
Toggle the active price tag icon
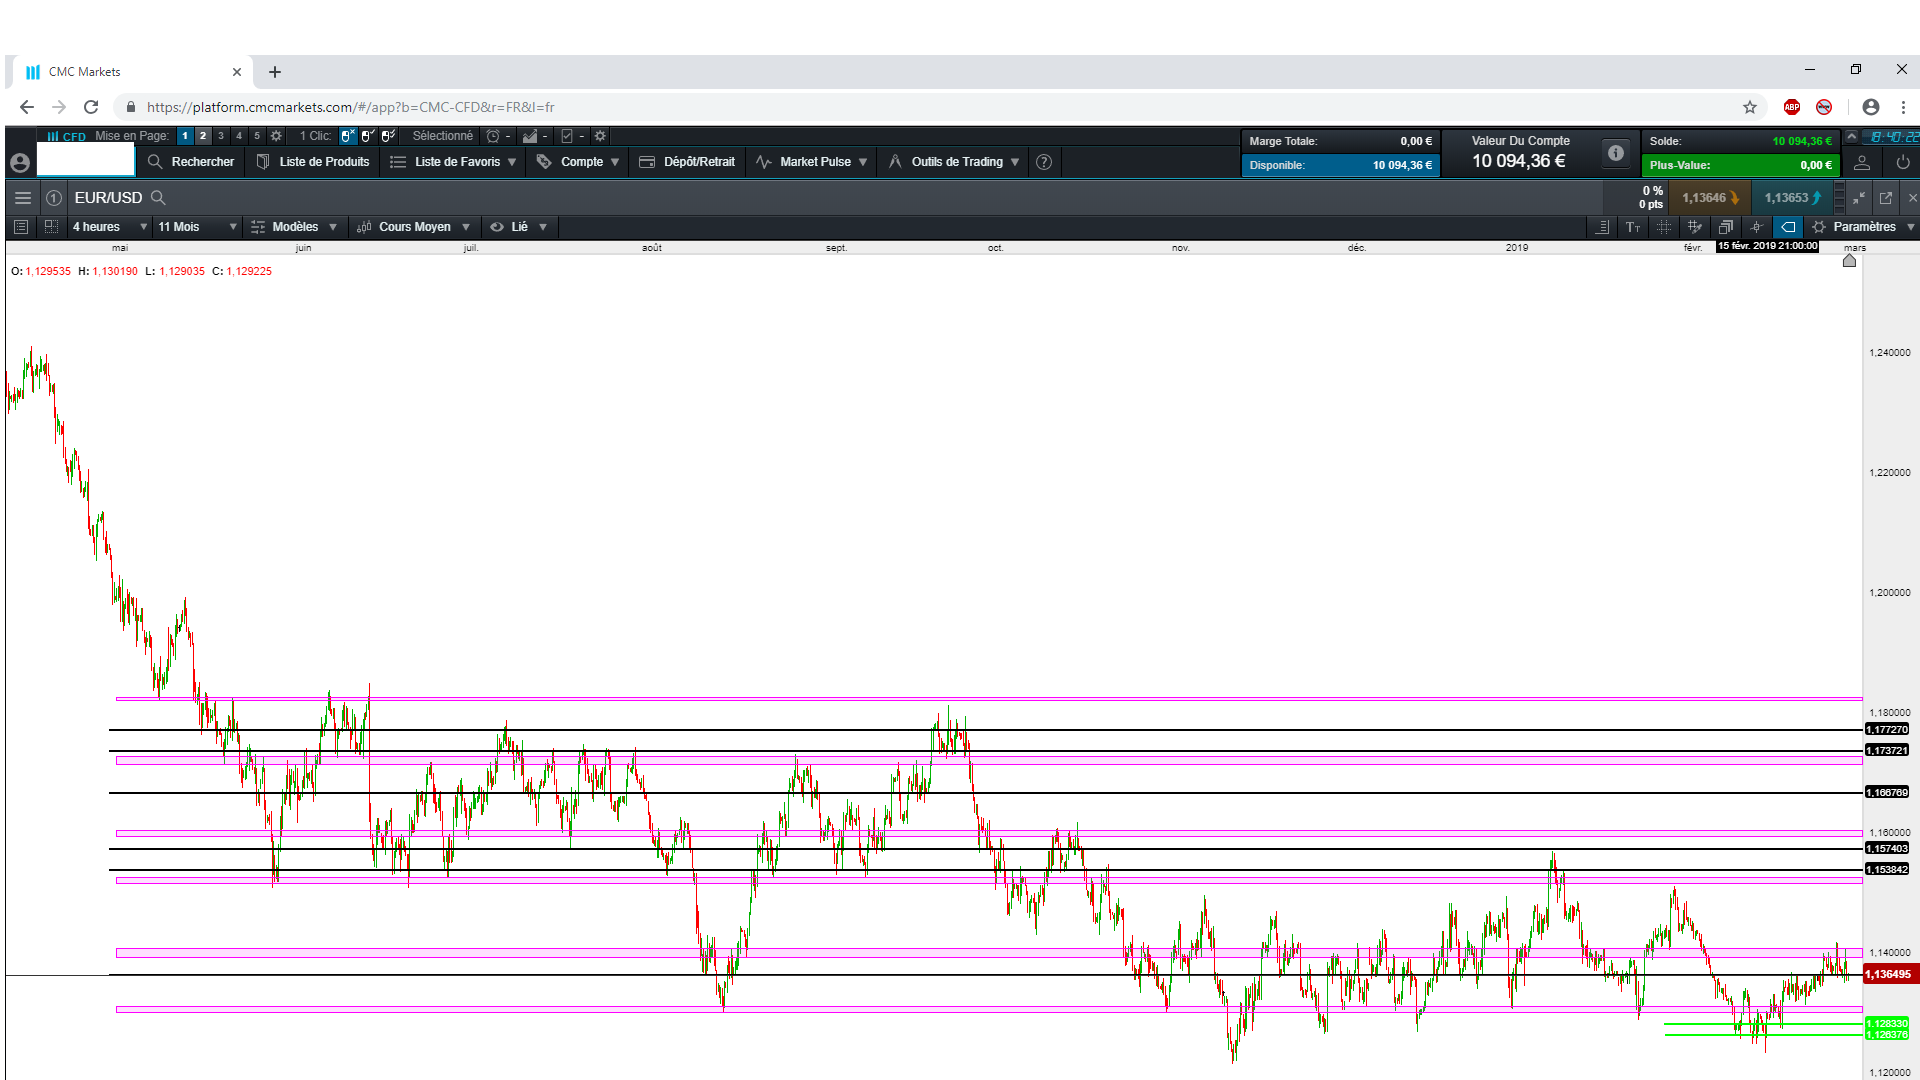[1788, 227]
